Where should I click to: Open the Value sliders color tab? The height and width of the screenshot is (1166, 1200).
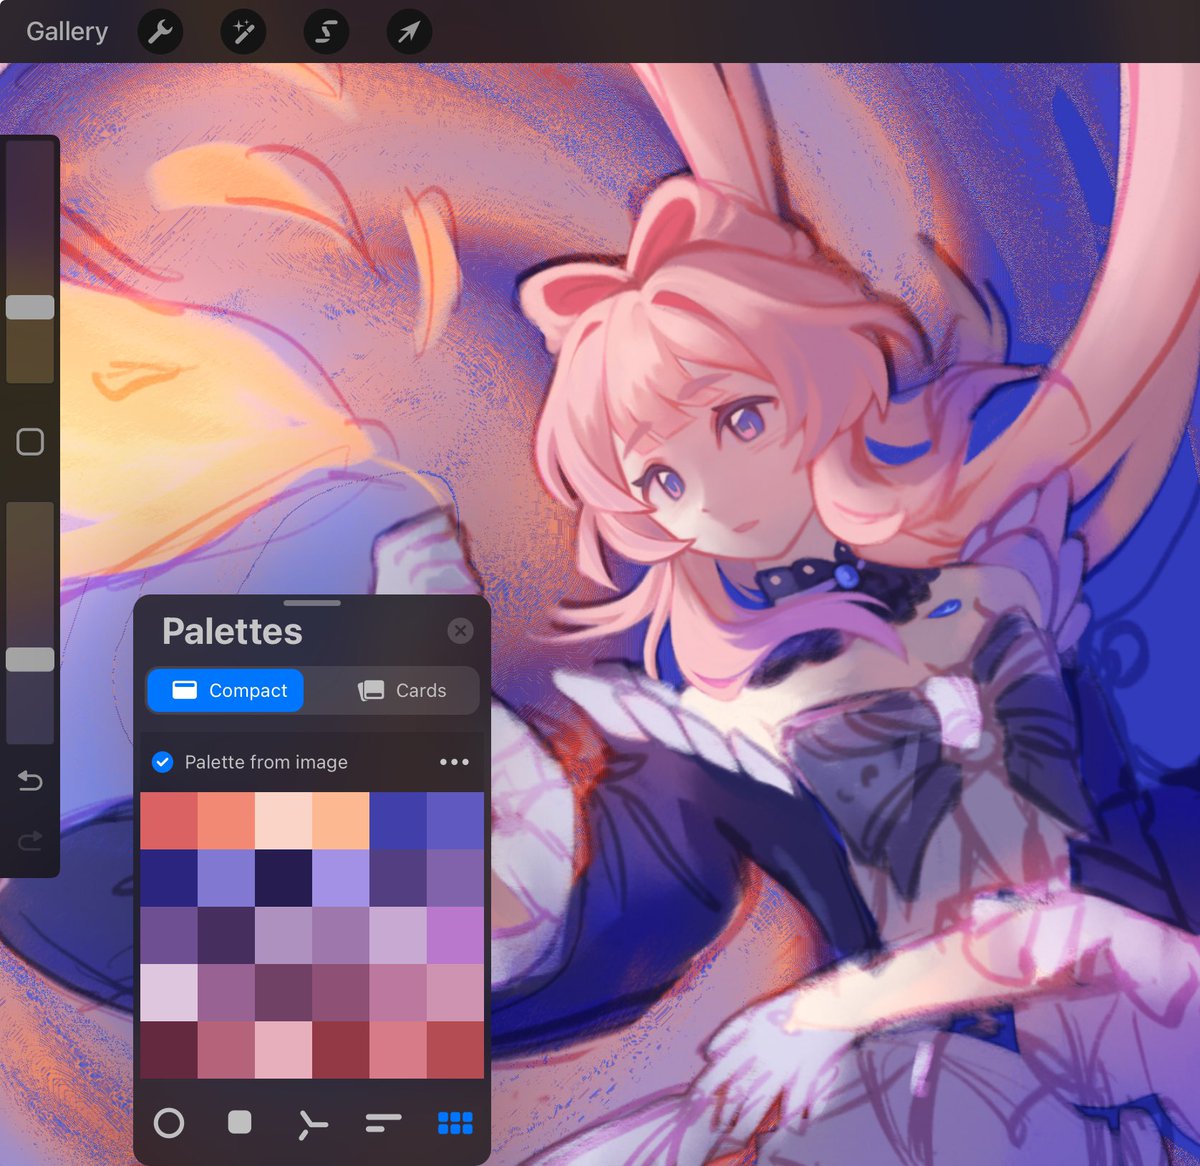coord(383,1123)
